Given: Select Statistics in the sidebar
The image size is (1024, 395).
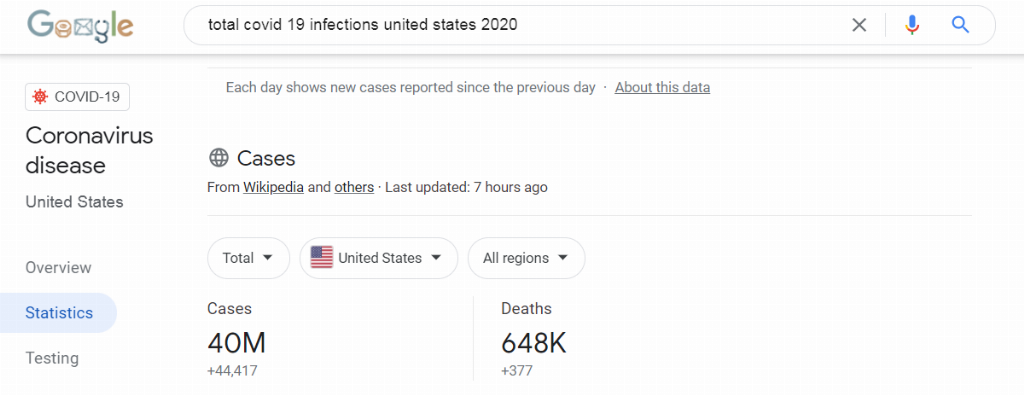Looking at the screenshot, I should pos(59,313).
